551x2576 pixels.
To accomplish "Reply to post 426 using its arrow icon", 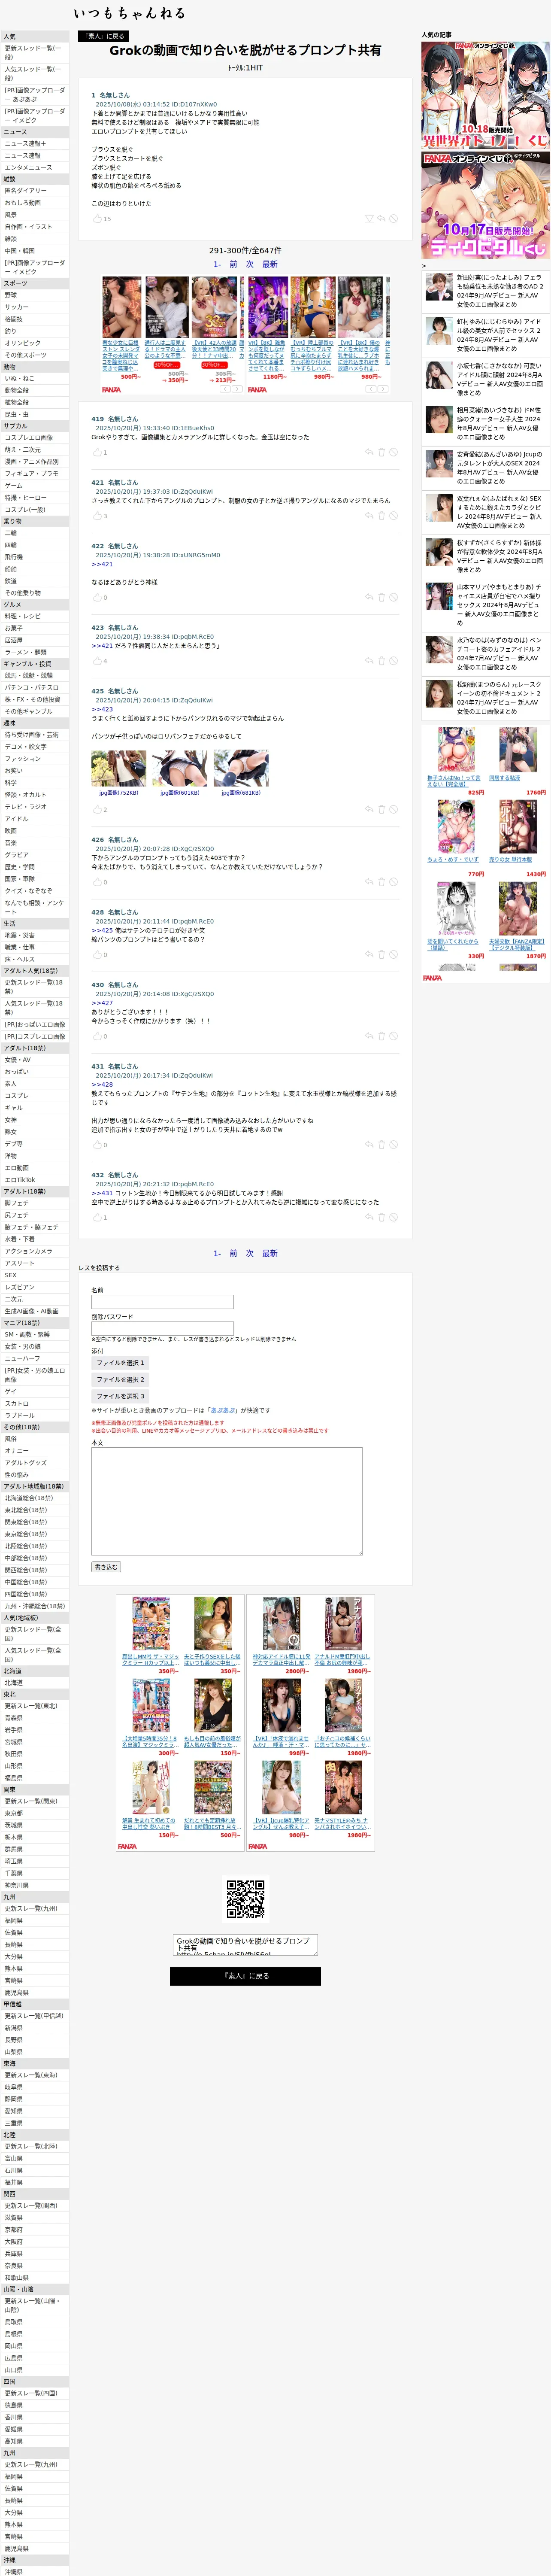I will click(369, 882).
